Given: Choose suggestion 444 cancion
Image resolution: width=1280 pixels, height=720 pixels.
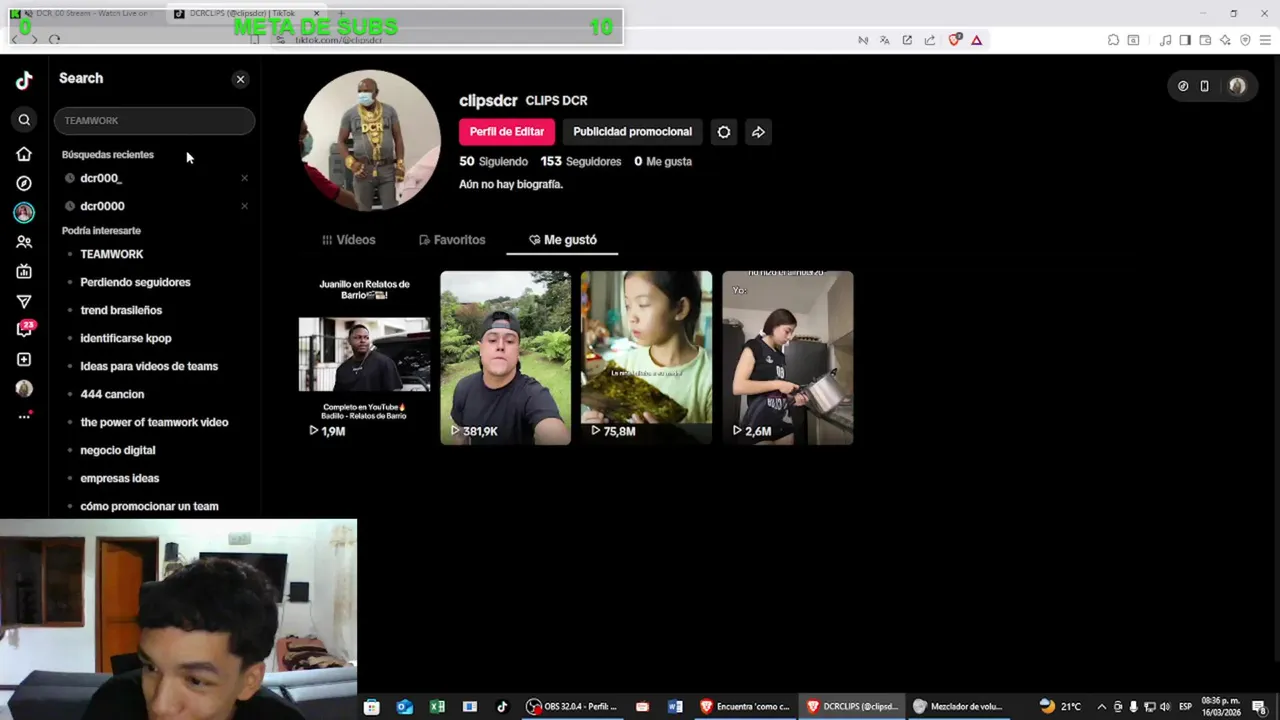Looking at the screenshot, I should [112, 394].
